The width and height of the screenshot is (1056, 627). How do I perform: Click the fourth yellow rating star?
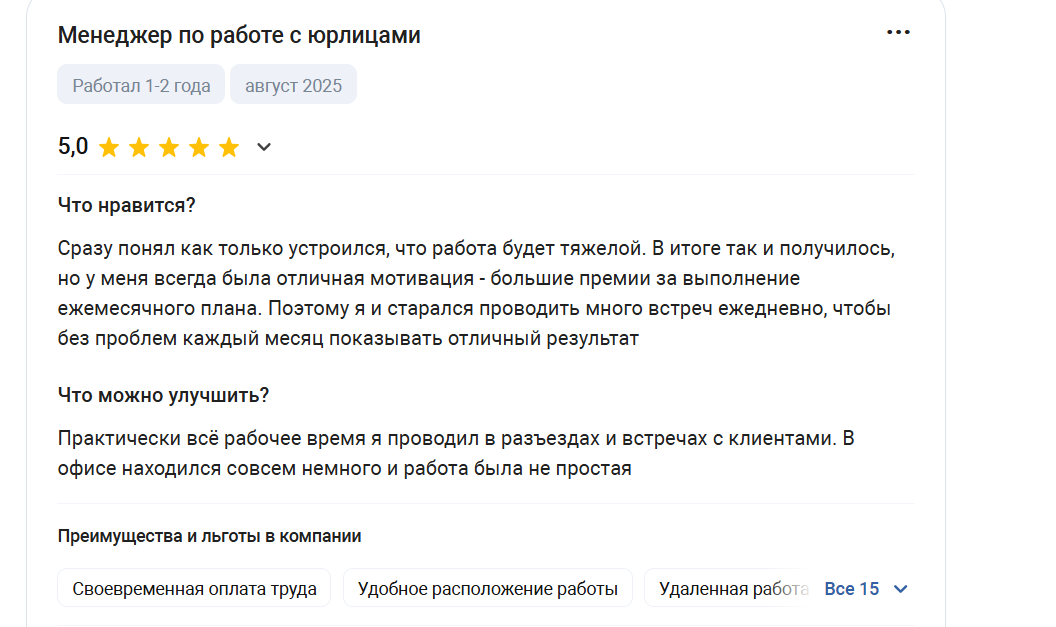(x=199, y=147)
